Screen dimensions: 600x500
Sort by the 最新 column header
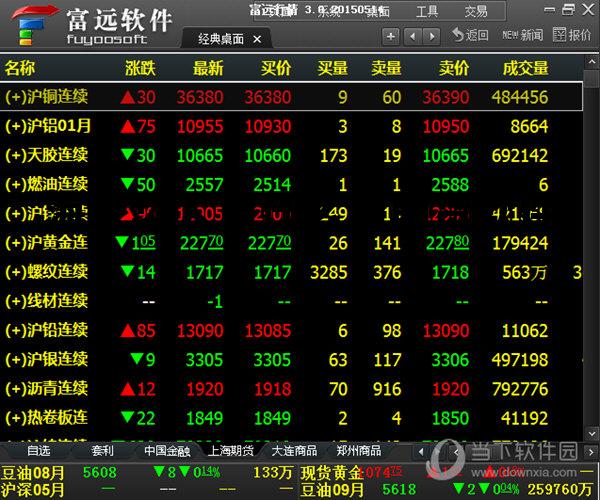208,68
